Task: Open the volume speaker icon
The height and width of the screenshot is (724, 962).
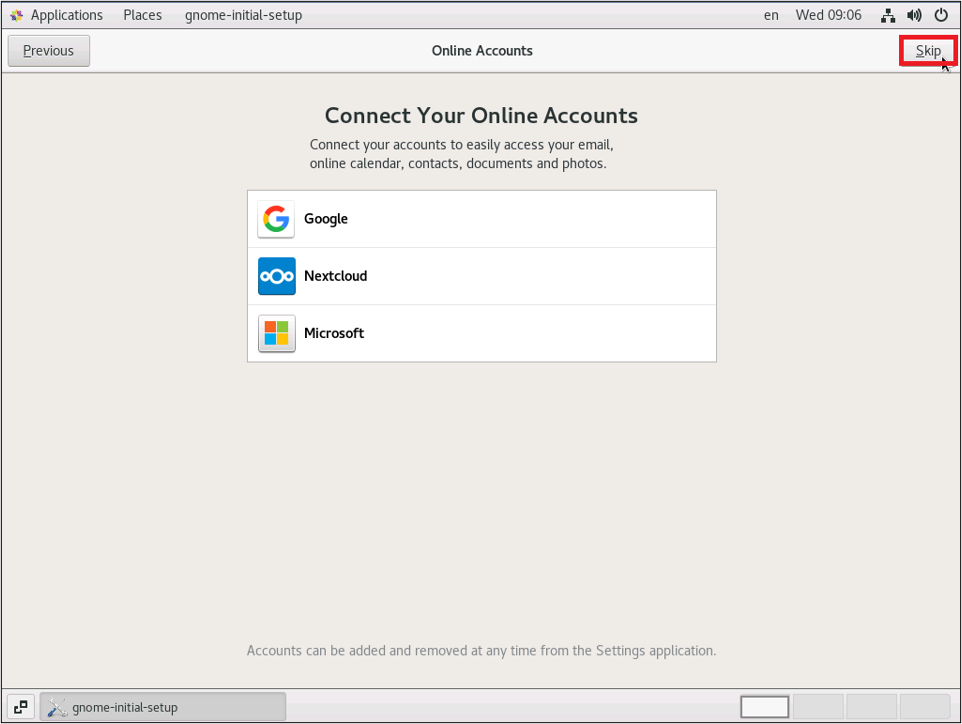Action: (914, 15)
